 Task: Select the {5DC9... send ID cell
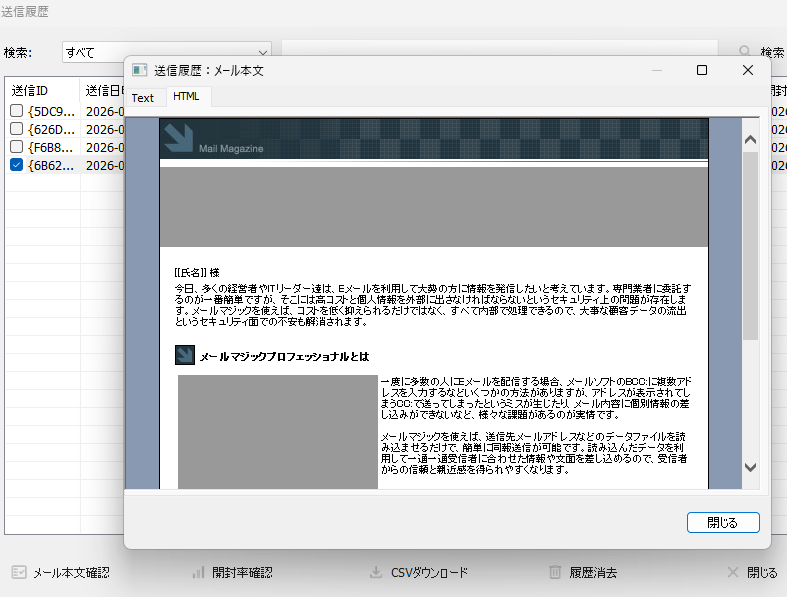tap(51, 111)
